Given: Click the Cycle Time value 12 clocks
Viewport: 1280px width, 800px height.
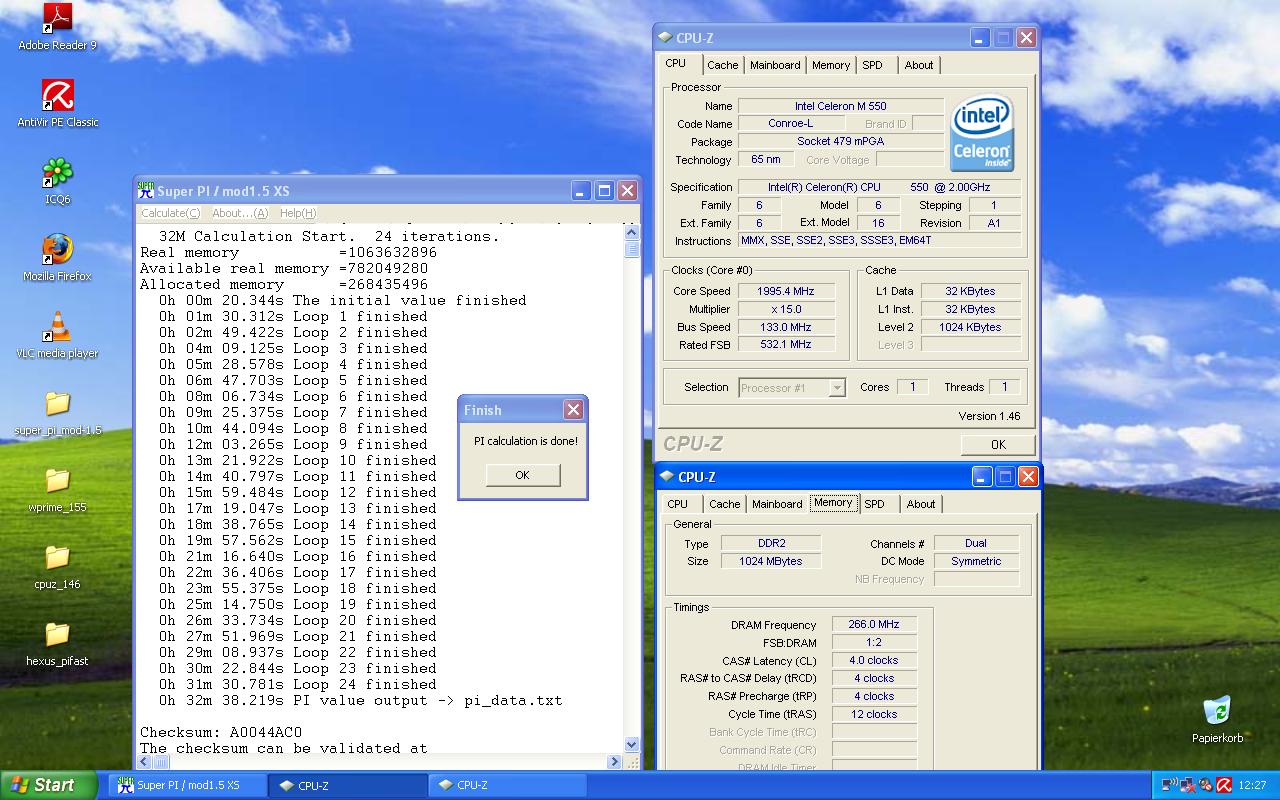Looking at the screenshot, I should click(874, 714).
